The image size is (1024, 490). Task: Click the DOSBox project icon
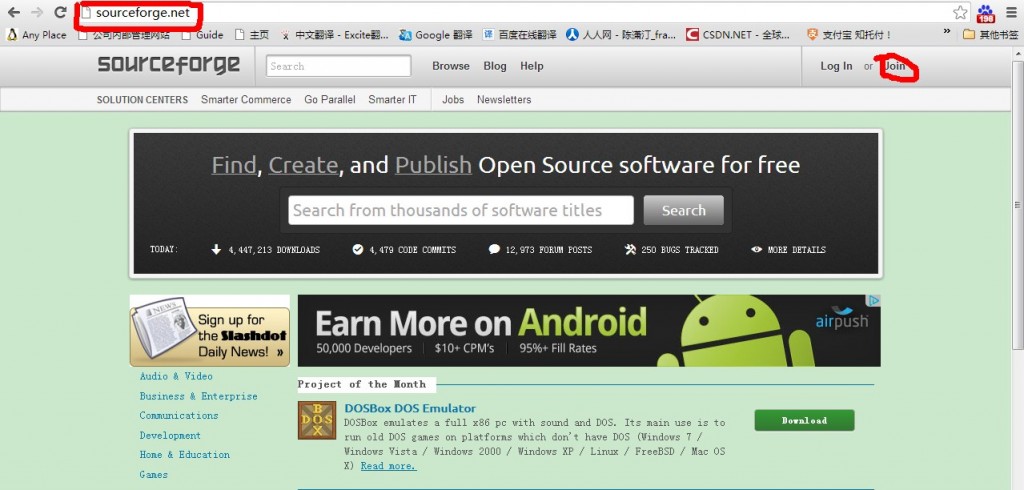pyautogui.click(x=317, y=420)
